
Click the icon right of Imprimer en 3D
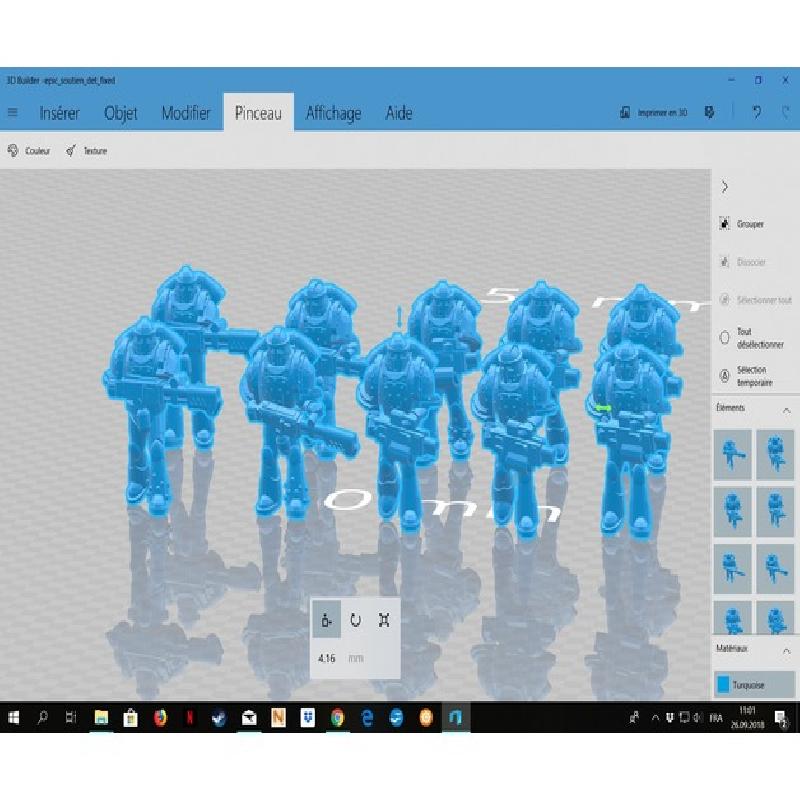click(709, 112)
